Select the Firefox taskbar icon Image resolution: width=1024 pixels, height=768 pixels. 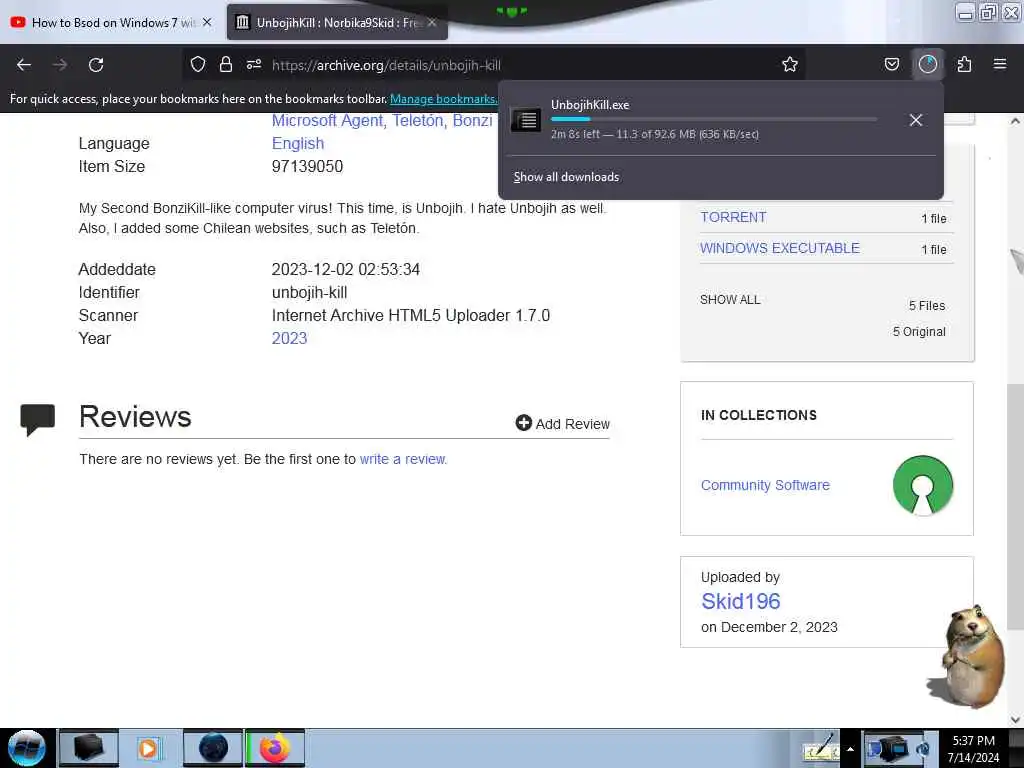[x=275, y=748]
